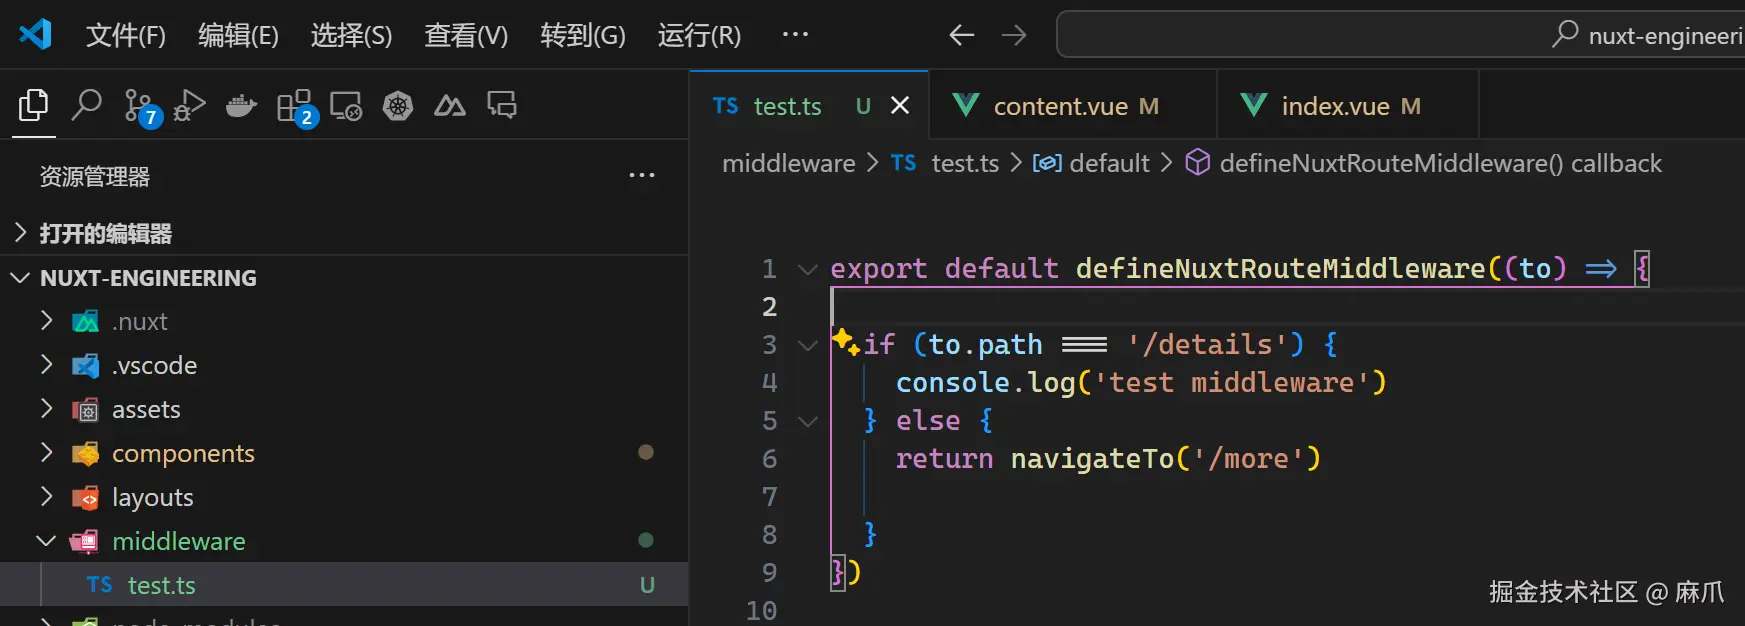Expand the 打开的编辑器 section

105,233
